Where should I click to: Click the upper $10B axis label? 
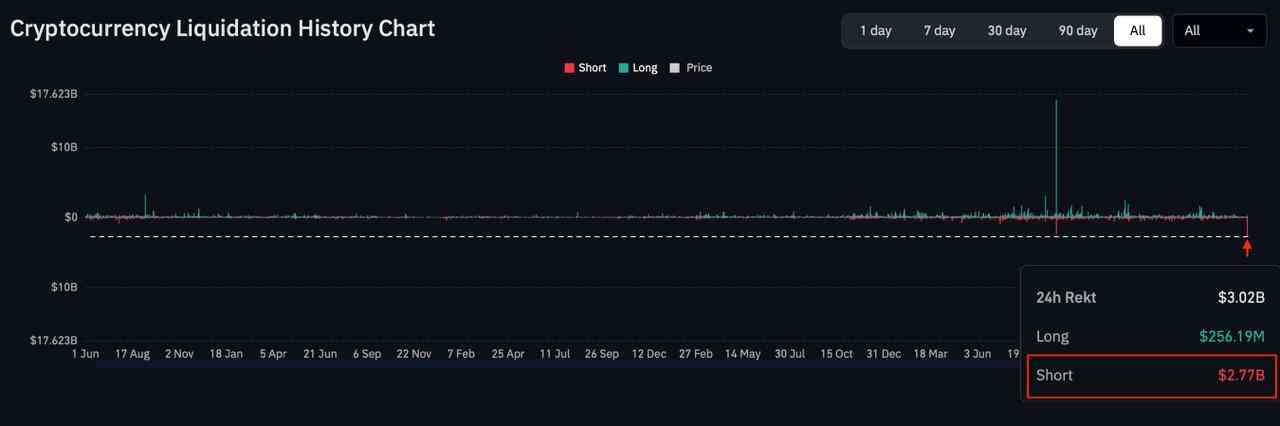tap(64, 147)
